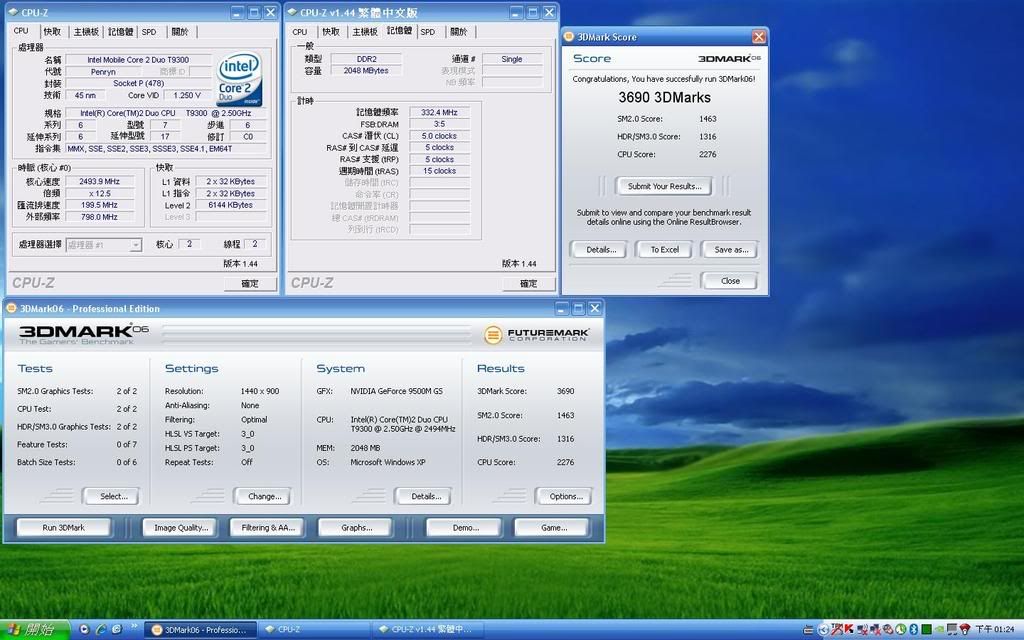Click the left CPU-Z window title icon
The image size is (1024, 640).
[x=13, y=12]
